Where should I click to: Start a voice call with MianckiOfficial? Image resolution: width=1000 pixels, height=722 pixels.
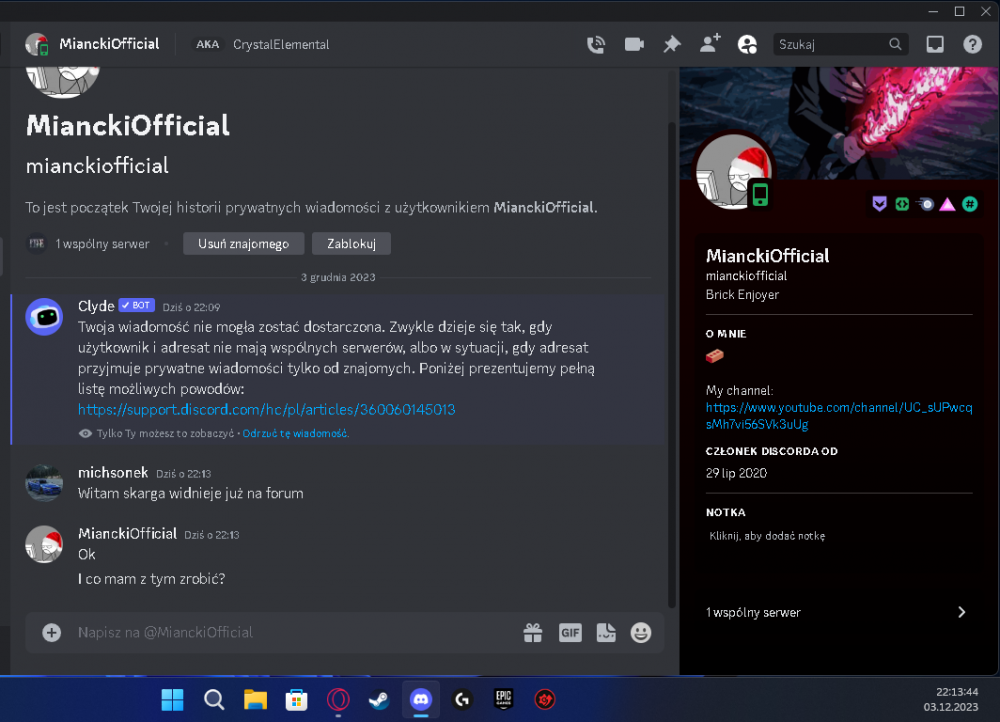point(596,45)
